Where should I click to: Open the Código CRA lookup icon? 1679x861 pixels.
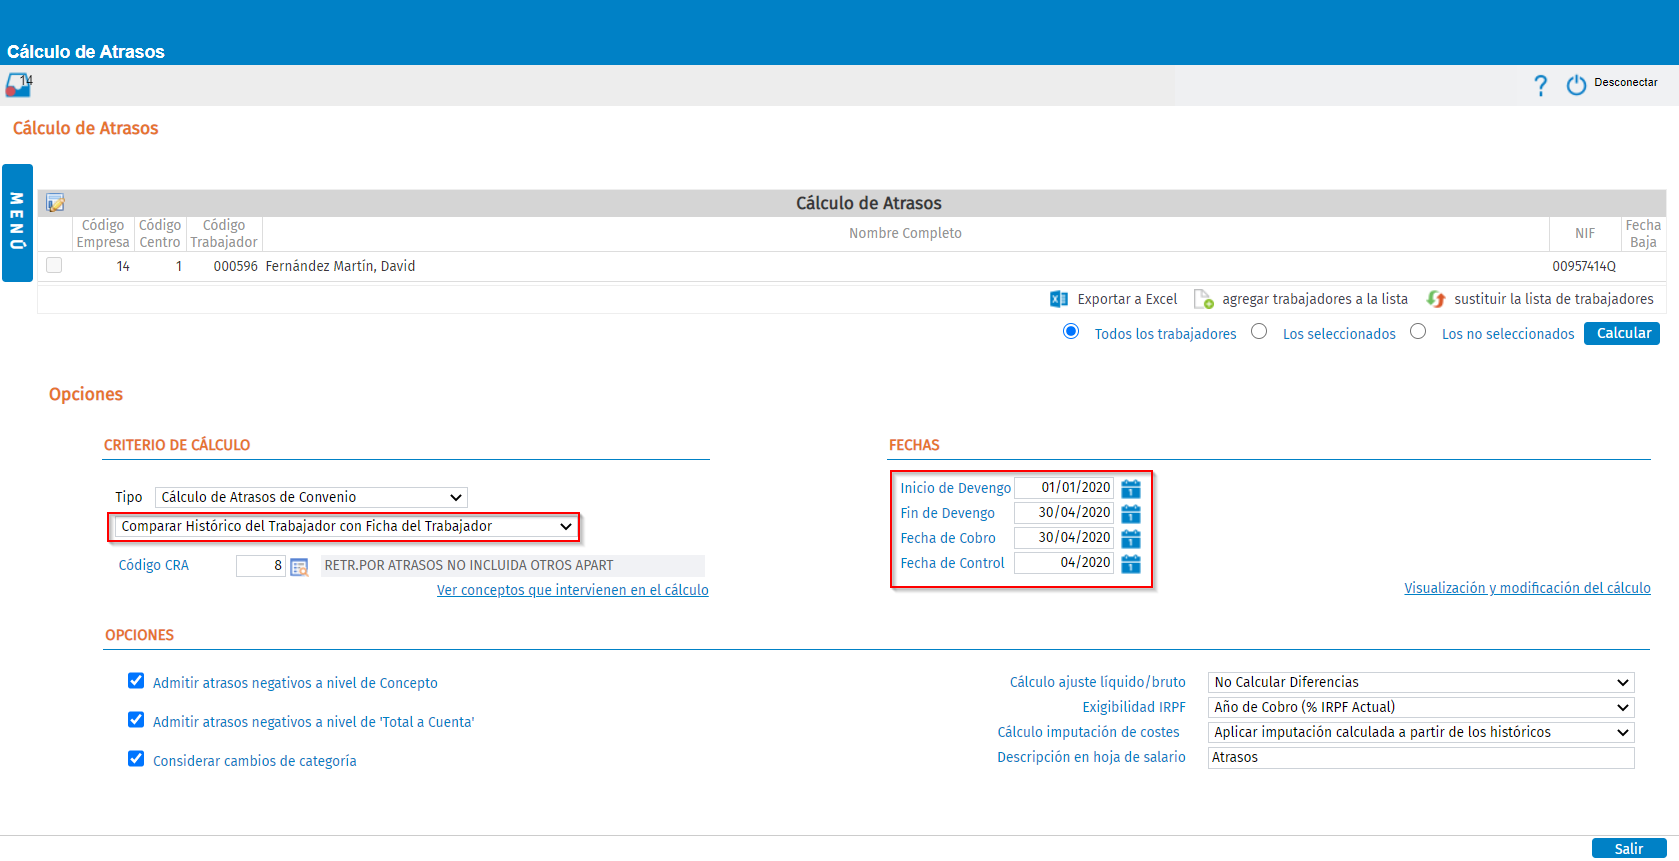click(299, 567)
